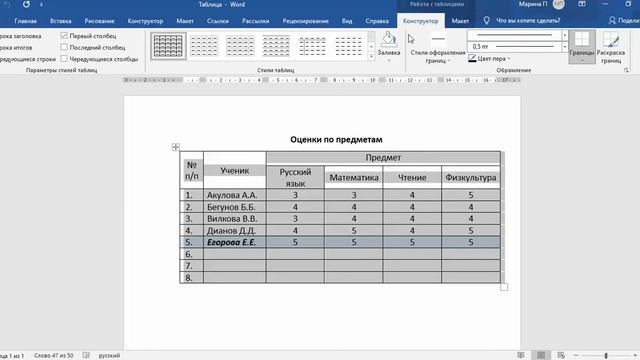Select the sixth table style thumbnail

coord(349,46)
